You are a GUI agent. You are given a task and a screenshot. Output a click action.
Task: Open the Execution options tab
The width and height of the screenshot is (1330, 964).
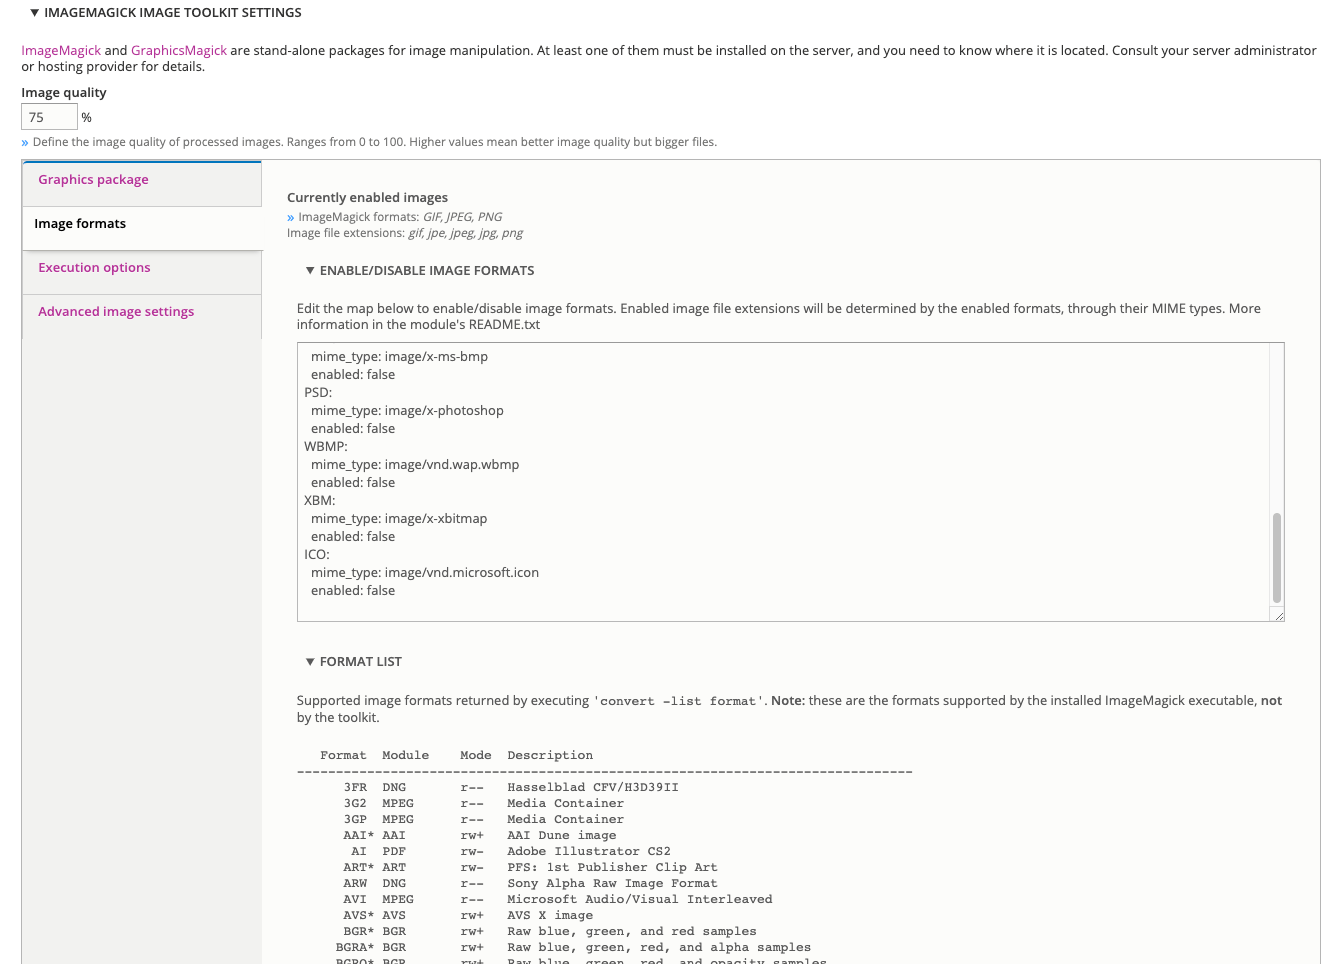142,272
